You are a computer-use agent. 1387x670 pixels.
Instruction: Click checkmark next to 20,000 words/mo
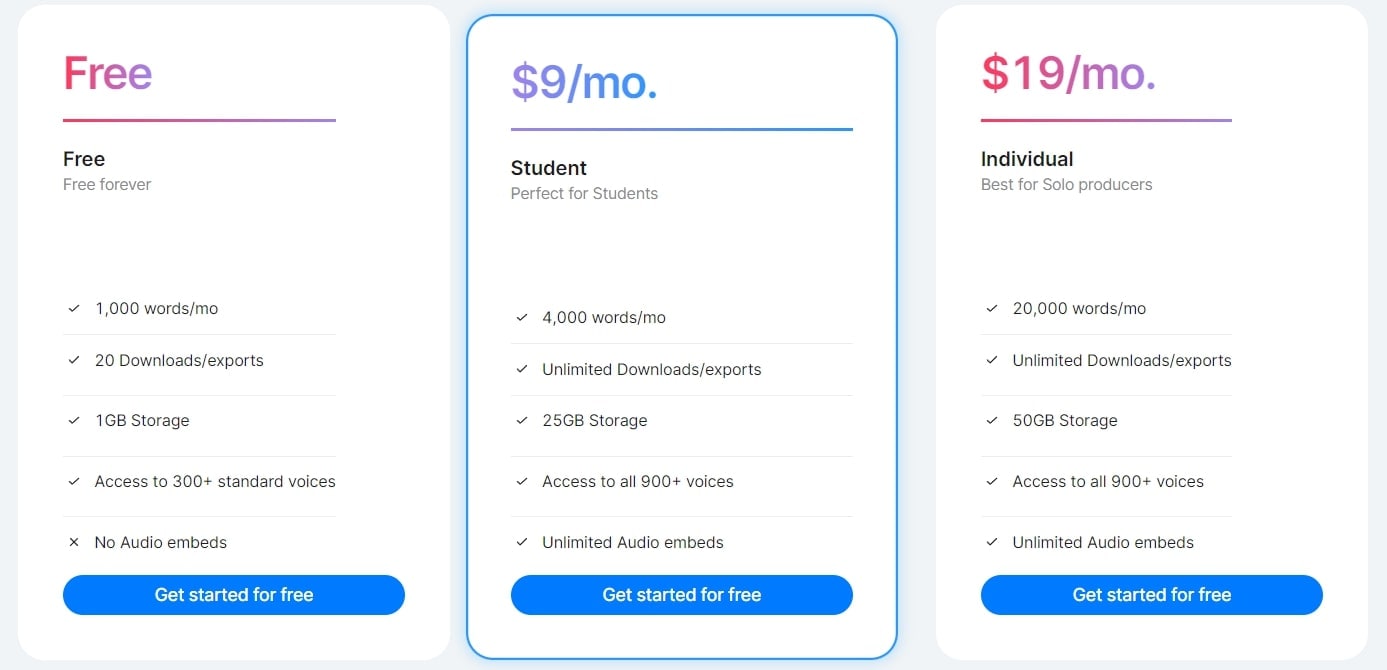[x=992, y=309]
